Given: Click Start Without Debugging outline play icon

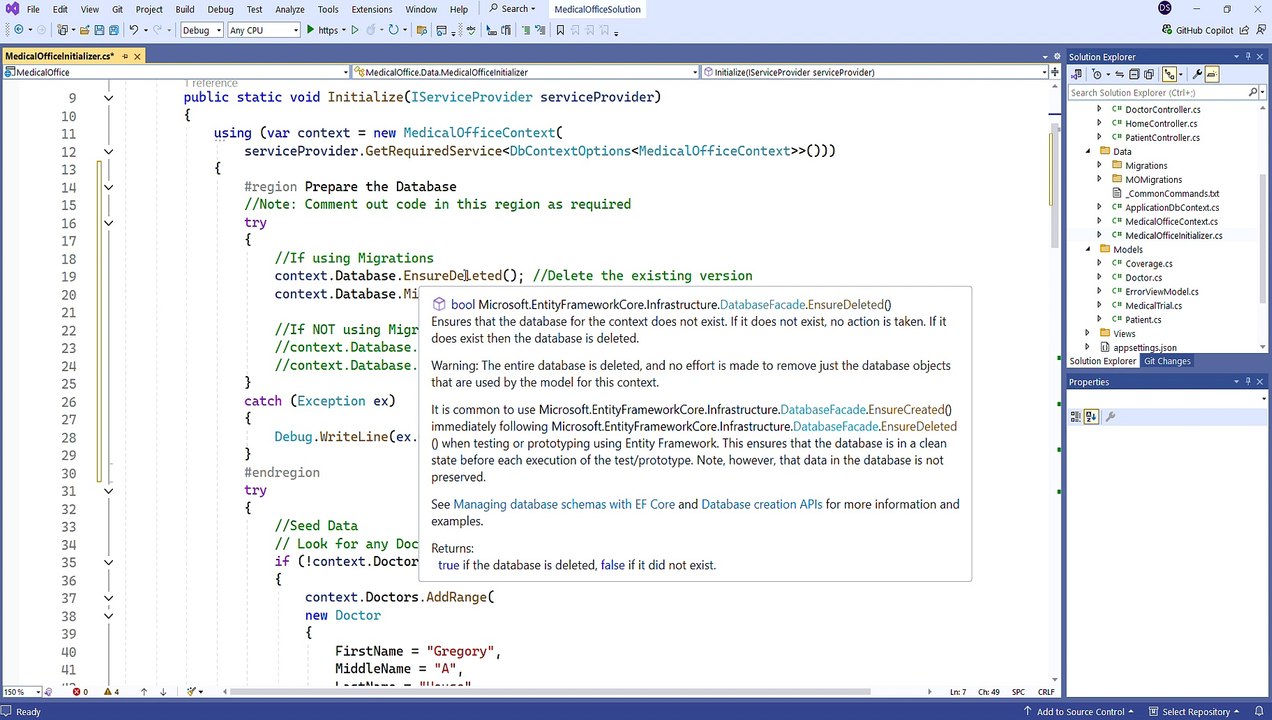Looking at the screenshot, I should tap(355, 30).
